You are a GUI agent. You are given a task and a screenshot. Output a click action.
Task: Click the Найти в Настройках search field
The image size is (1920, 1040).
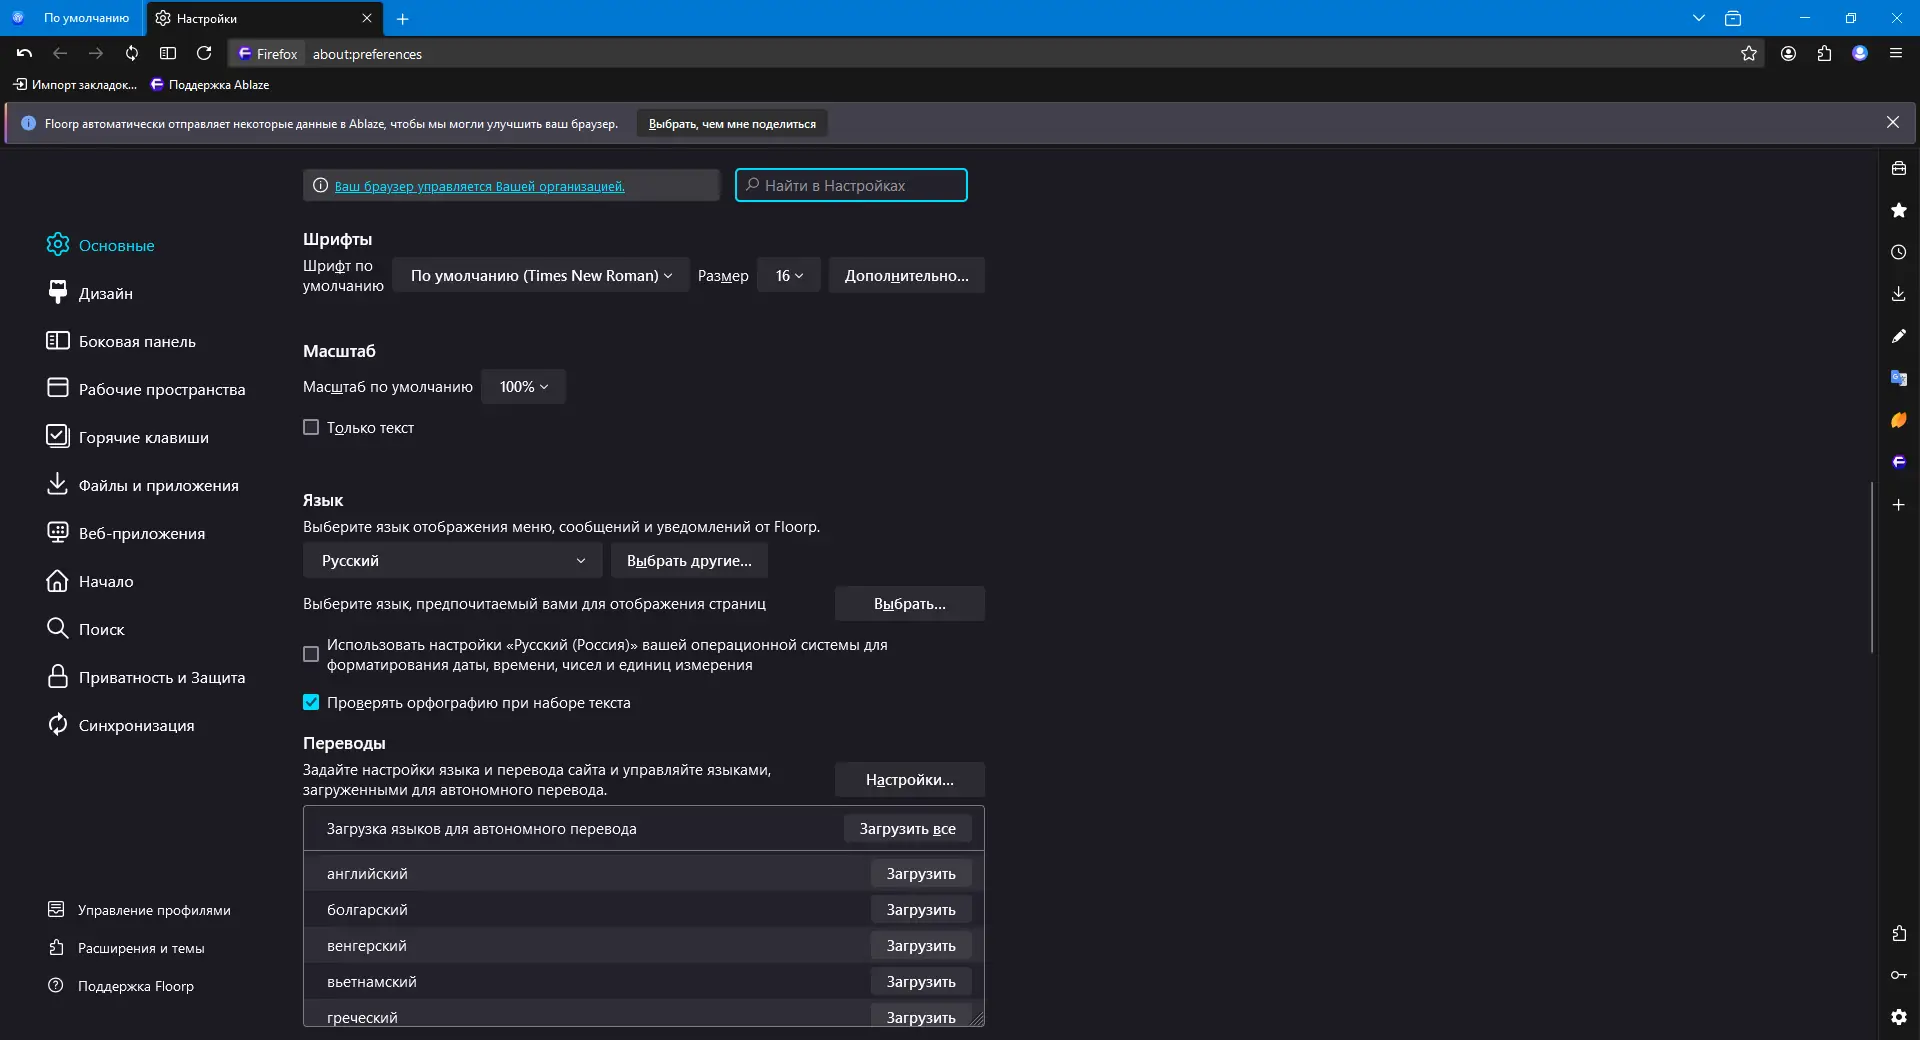point(851,186)
